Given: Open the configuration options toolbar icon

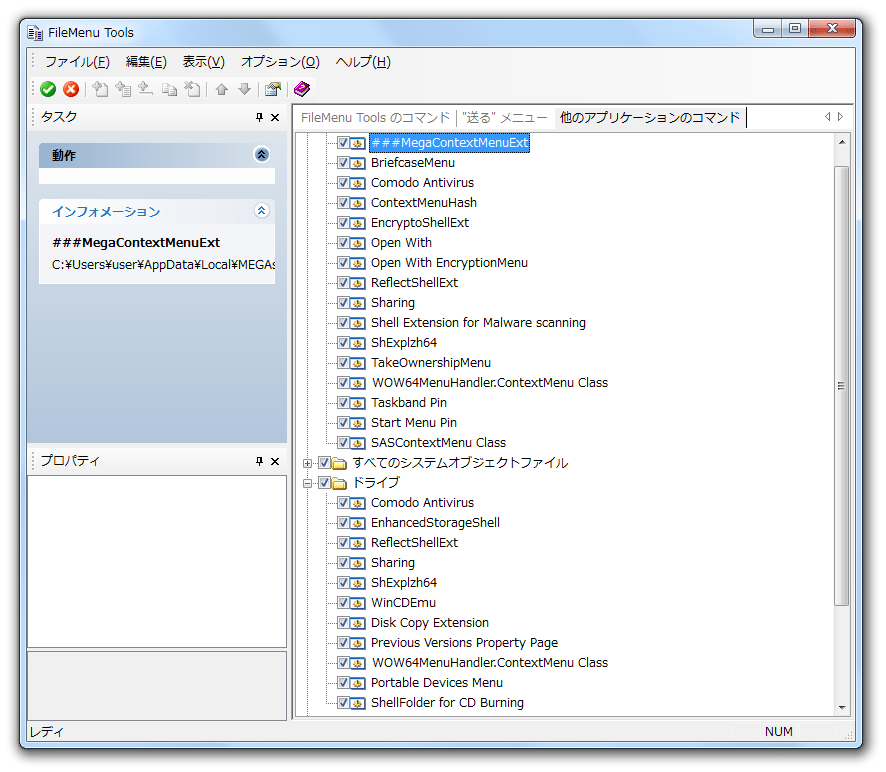Looking at the screenshot, I should click(x=273, y=89).
